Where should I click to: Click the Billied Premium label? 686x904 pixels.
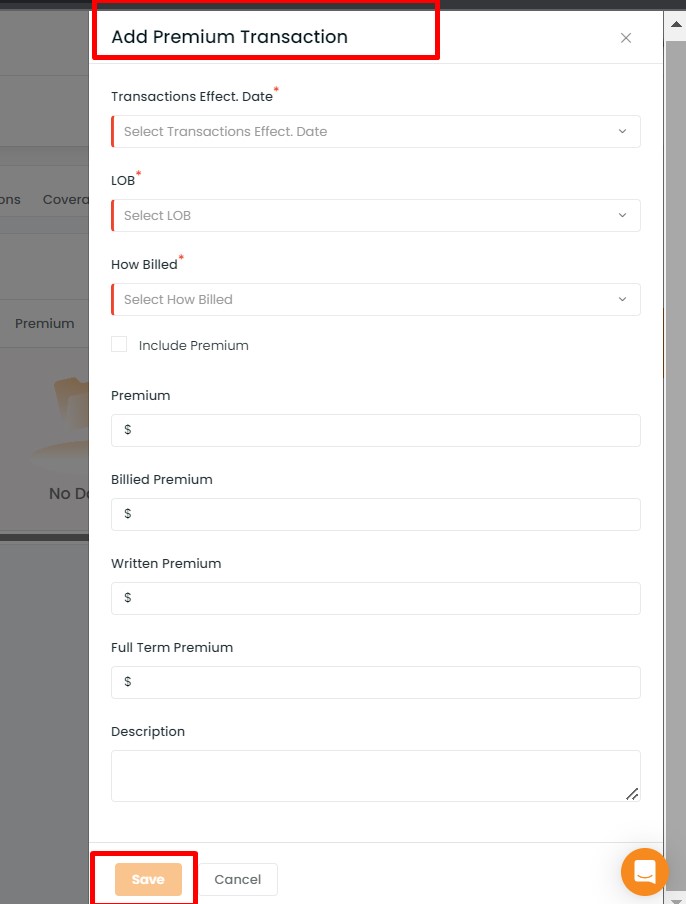162,480
